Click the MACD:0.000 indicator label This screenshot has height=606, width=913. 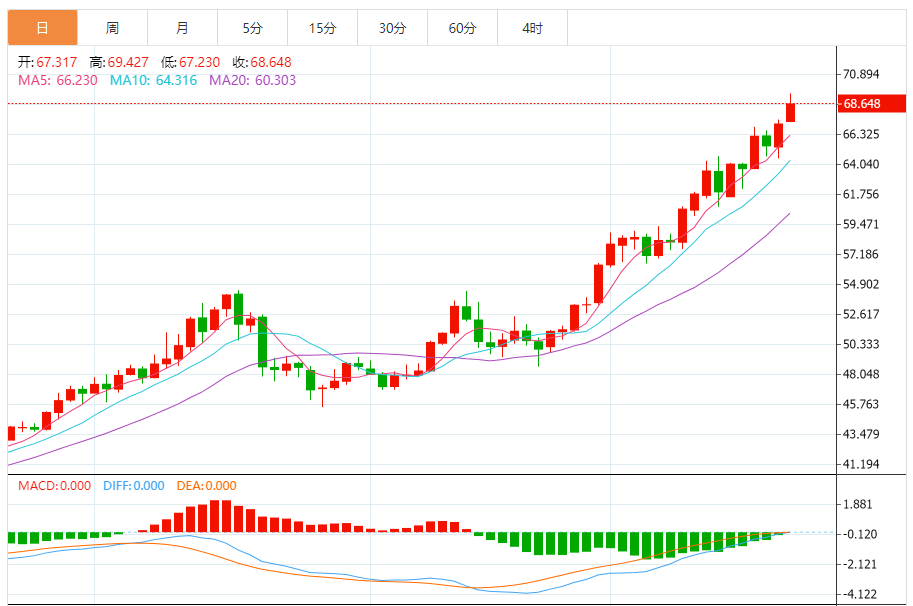click(52, 486)
